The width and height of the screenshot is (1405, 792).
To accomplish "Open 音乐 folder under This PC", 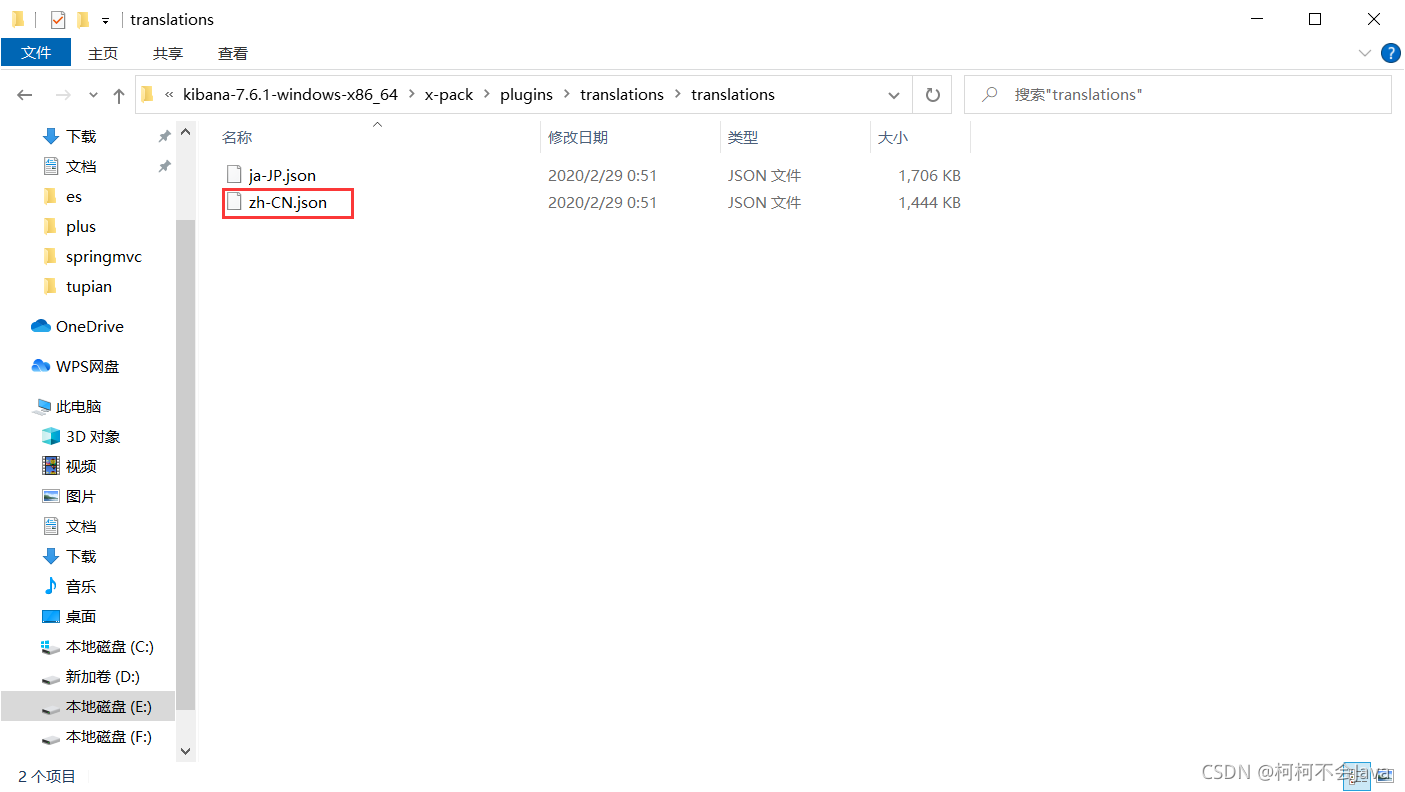I will [x=81, y=586].
